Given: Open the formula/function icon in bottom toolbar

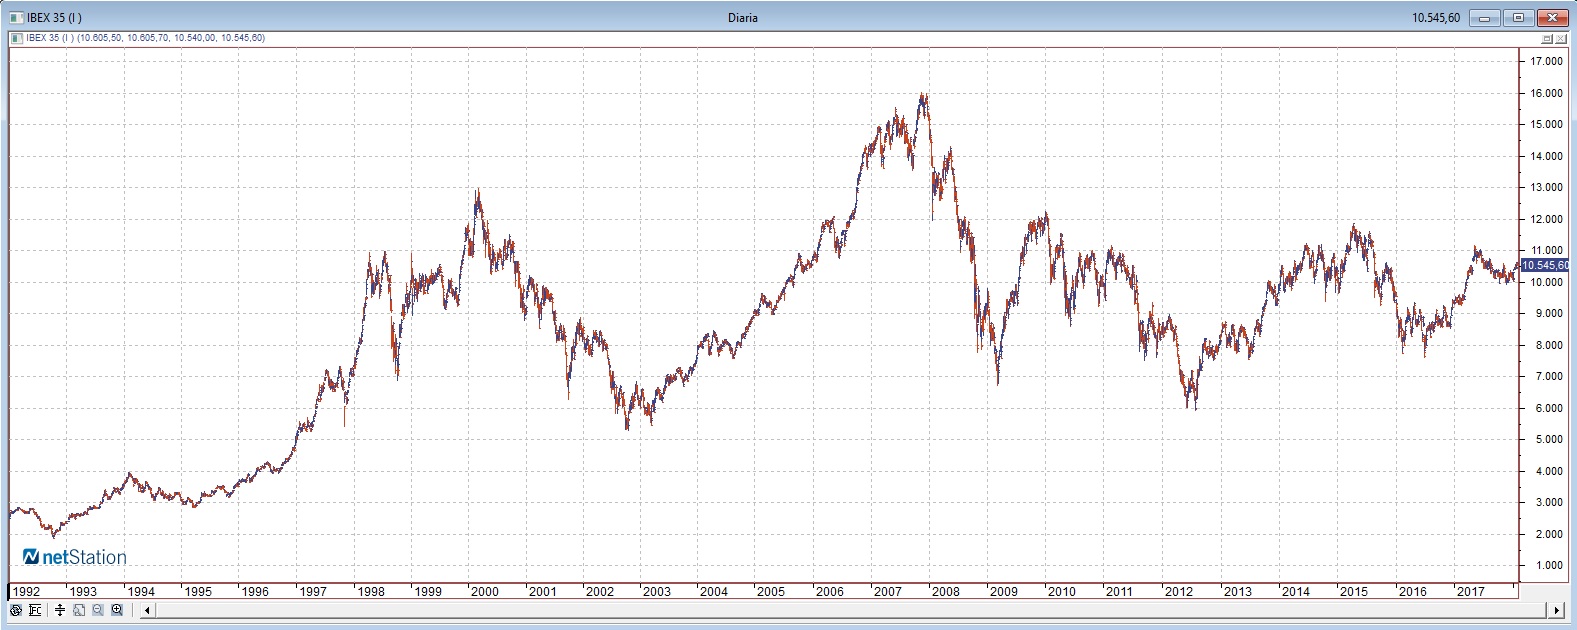Looking at the screenshot, I should pos(35,610).
